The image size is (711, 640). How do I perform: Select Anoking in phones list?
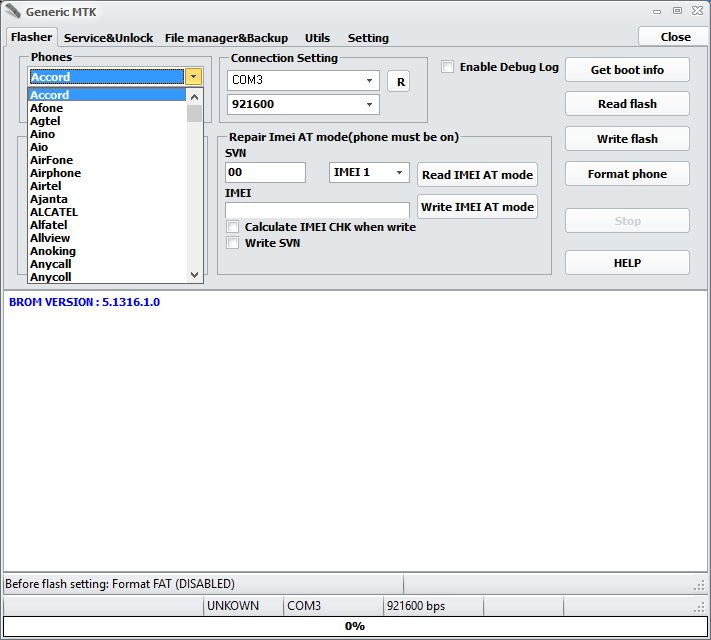coord(107,251)
